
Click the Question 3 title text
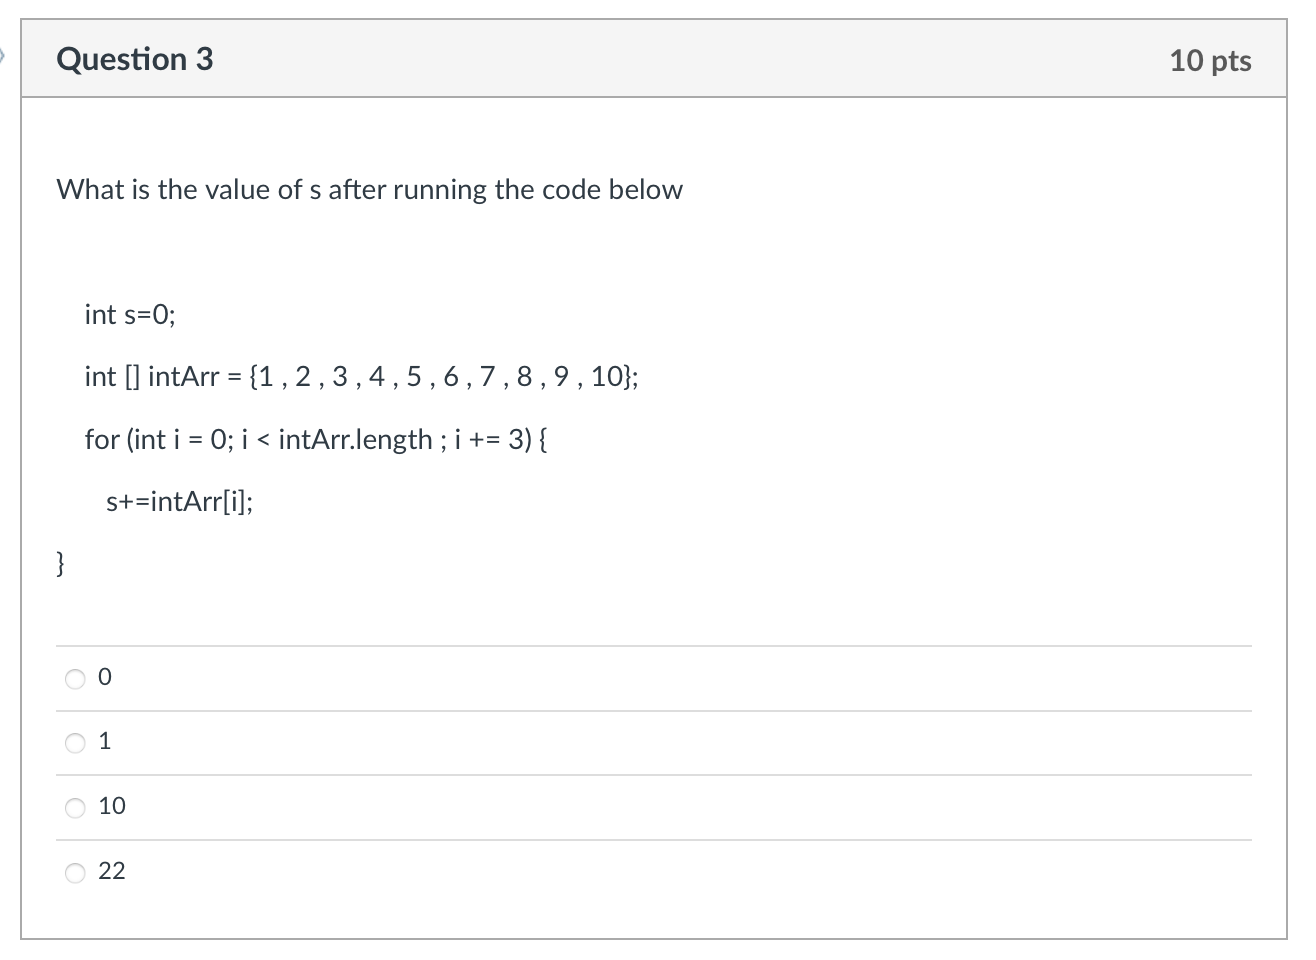135,58
